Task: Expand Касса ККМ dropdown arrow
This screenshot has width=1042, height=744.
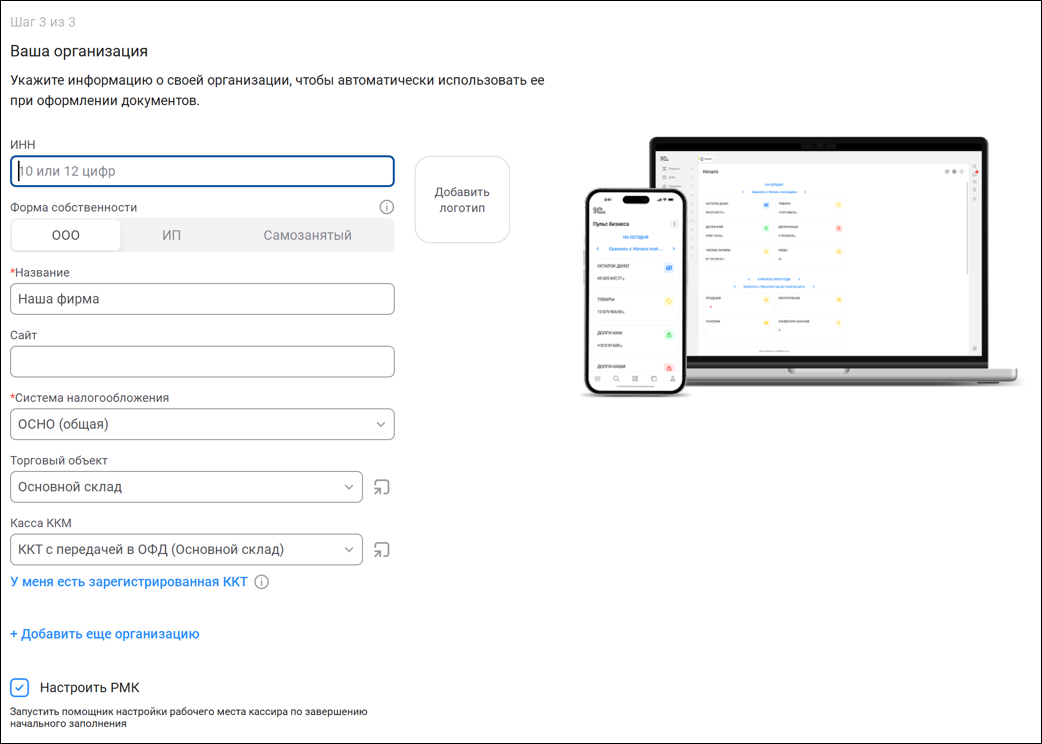Action: click(x=348, y=549)
